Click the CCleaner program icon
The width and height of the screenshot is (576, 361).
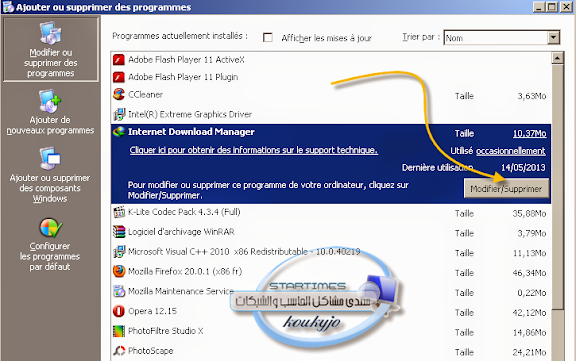tap(119, 94)
